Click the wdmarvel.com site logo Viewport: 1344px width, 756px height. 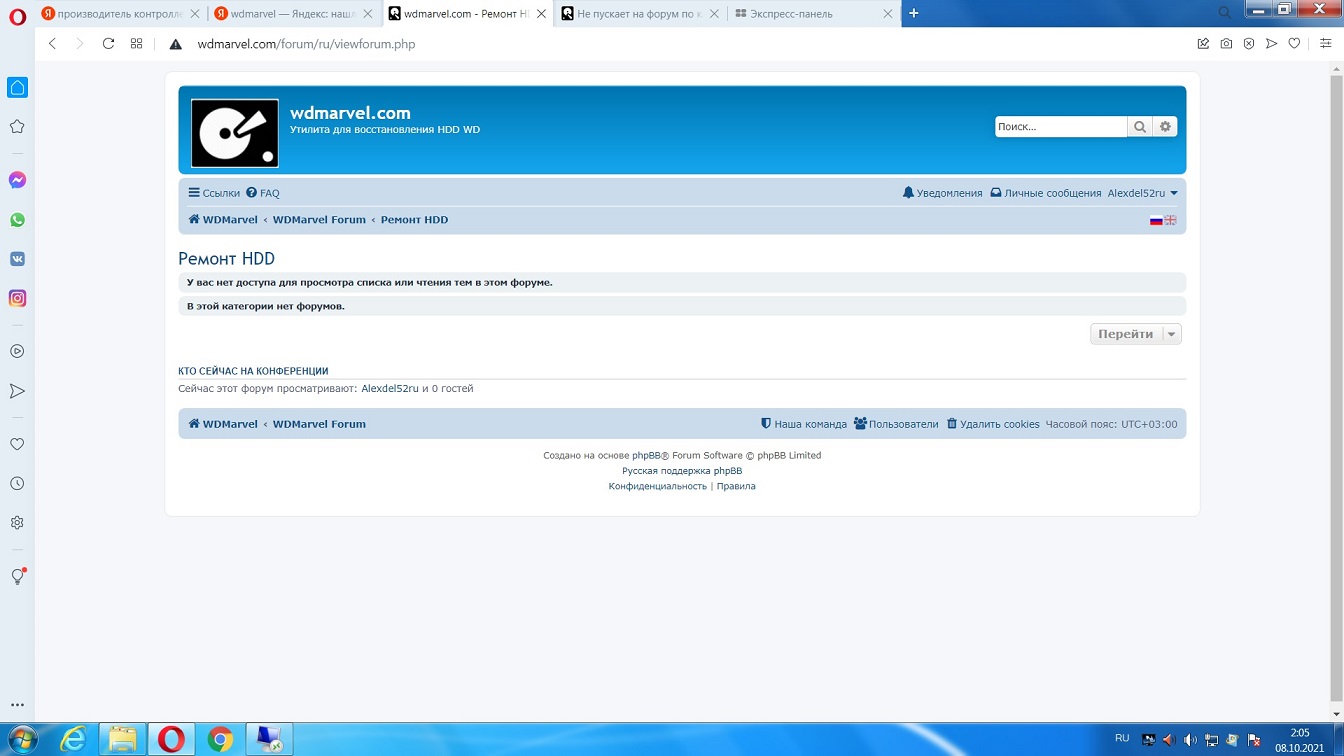point(235,133)
